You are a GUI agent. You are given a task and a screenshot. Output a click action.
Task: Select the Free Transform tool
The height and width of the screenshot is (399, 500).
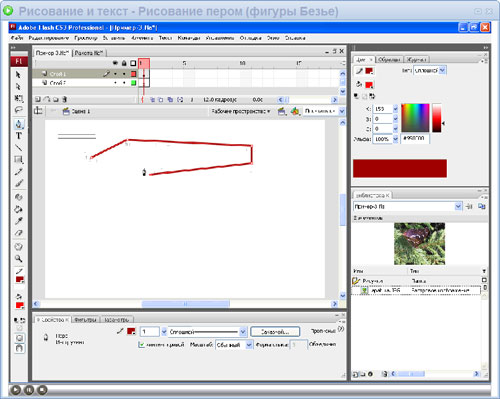pos(18,98)
